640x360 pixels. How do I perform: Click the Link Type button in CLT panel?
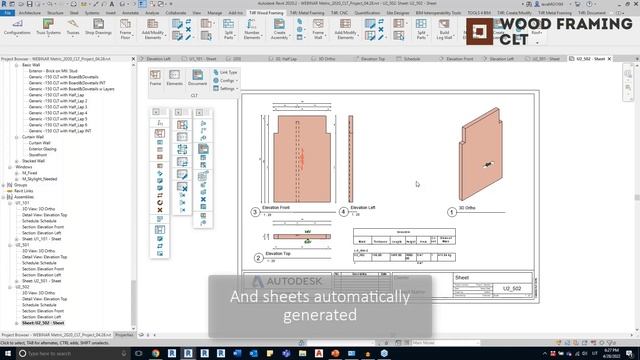coord(225,72)
